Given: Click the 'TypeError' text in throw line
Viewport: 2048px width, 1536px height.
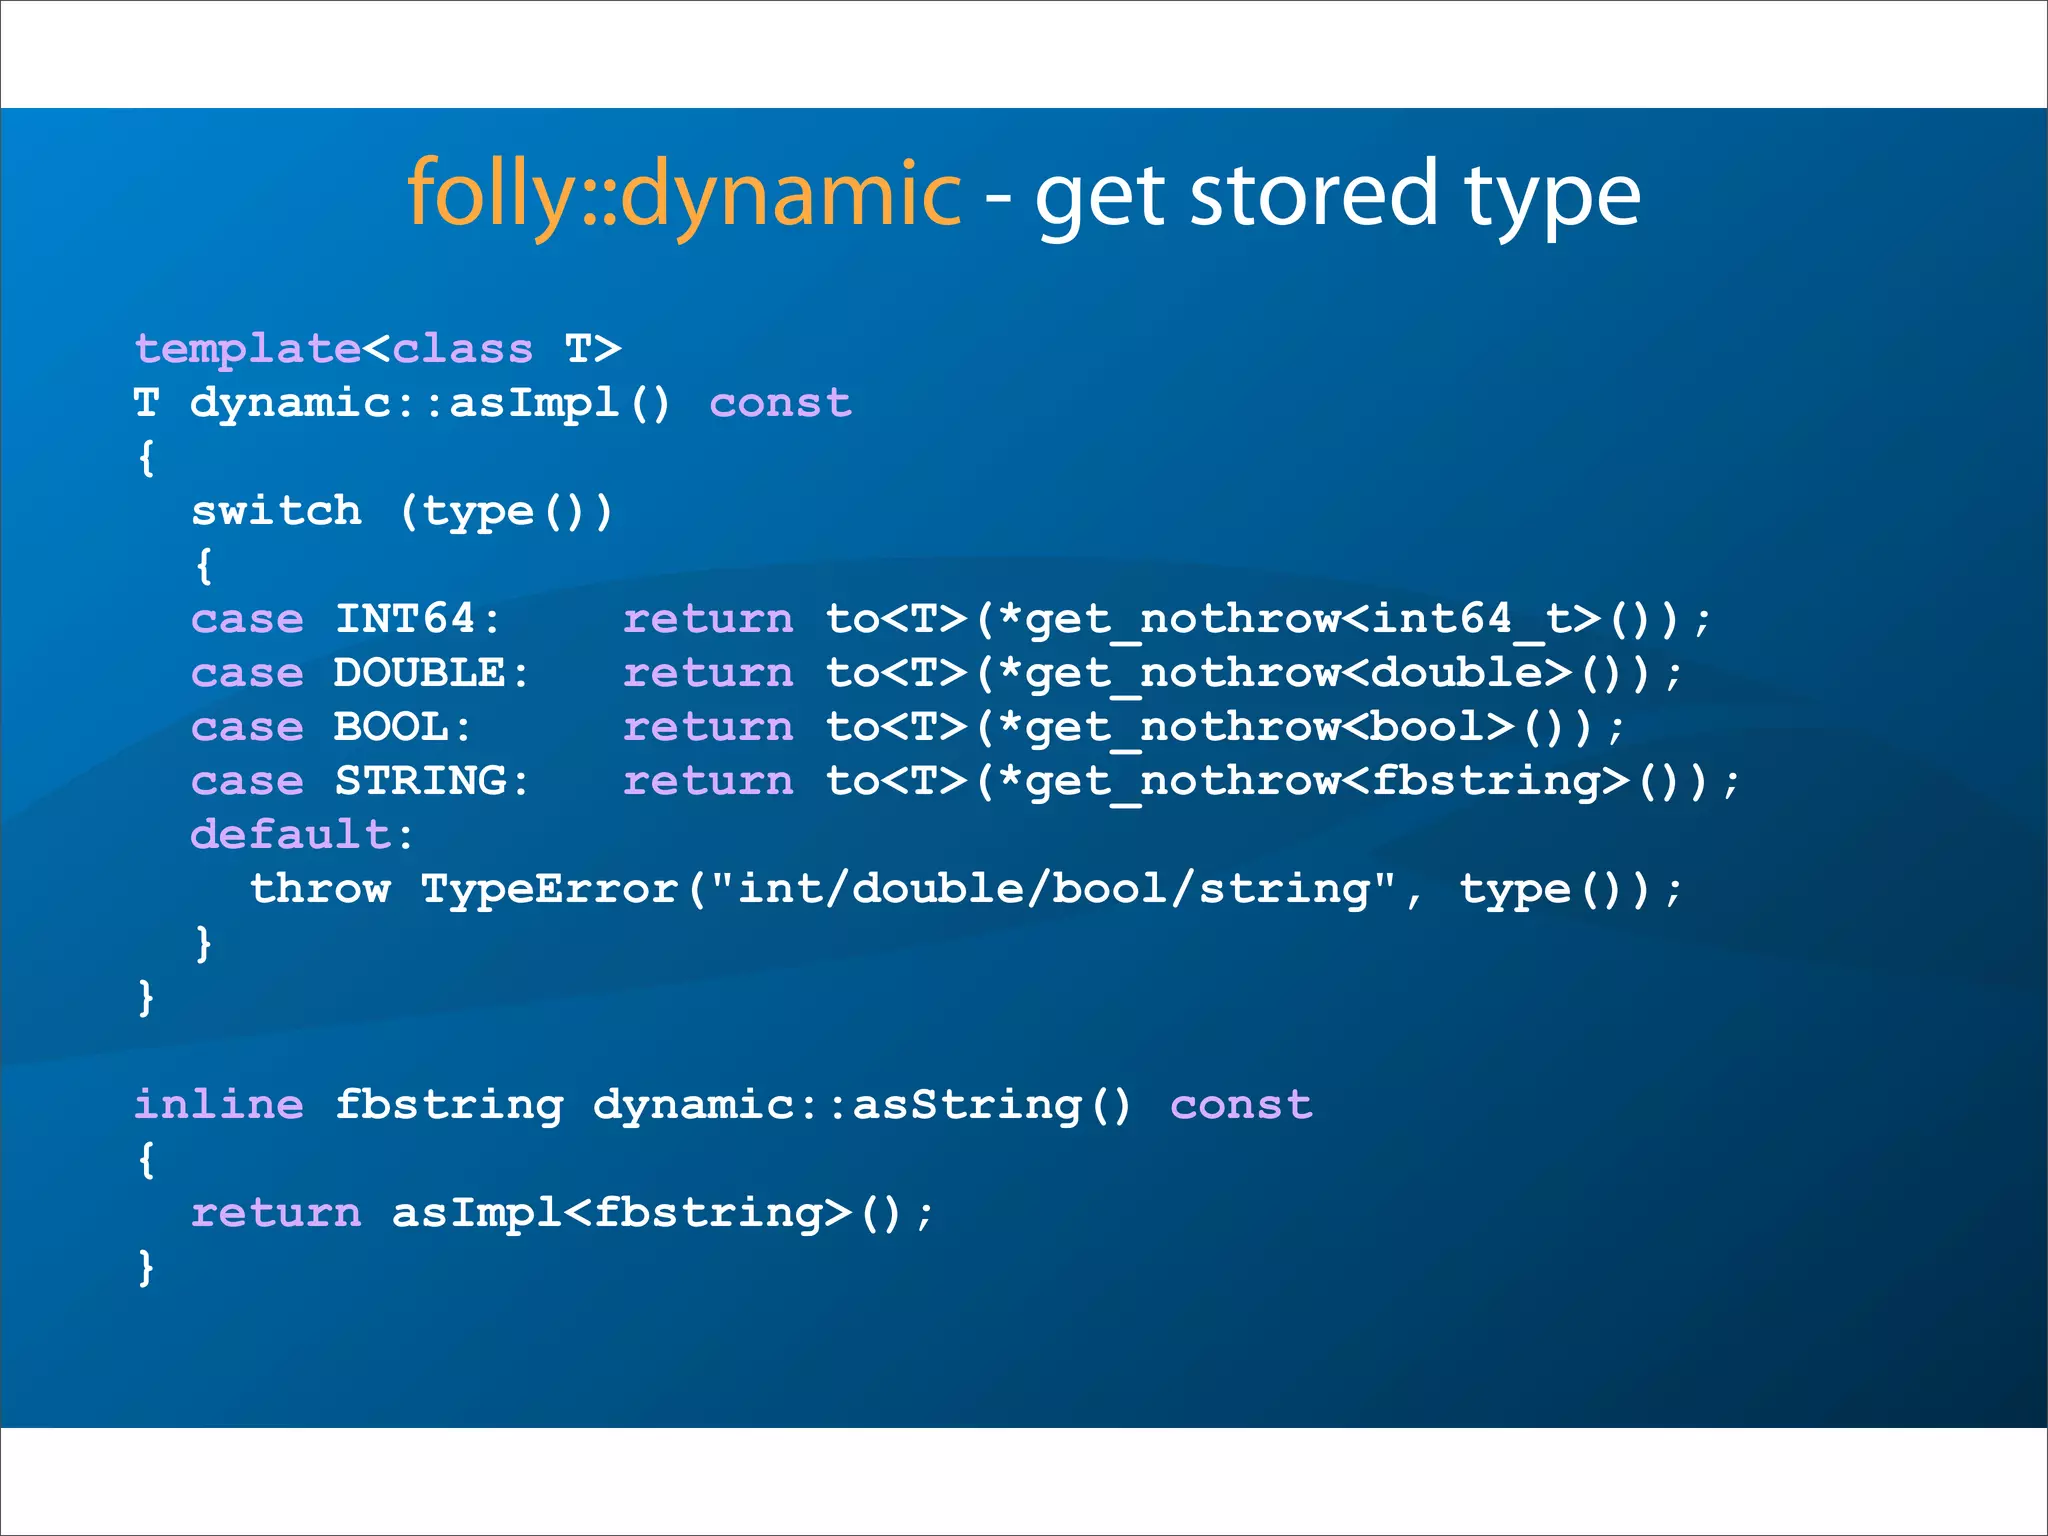Looking at the screenshot, I should (550, 889).
